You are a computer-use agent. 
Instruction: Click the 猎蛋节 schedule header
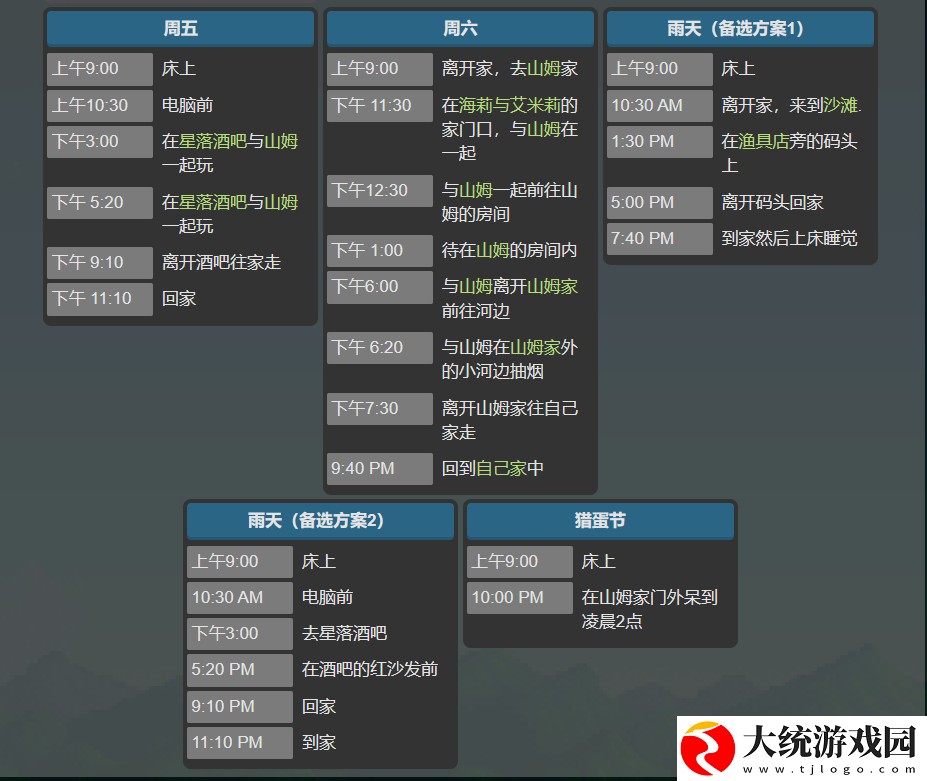click(600, 521)
